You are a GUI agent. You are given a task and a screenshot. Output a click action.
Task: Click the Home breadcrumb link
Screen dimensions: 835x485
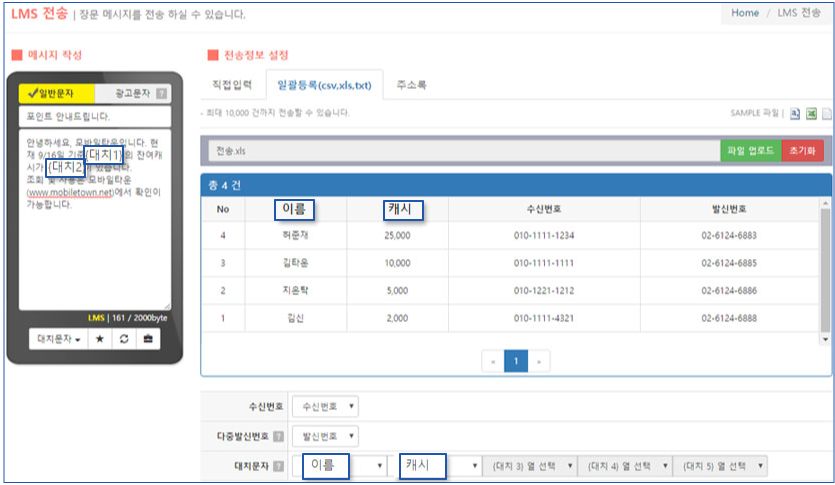tap(745, 13)
